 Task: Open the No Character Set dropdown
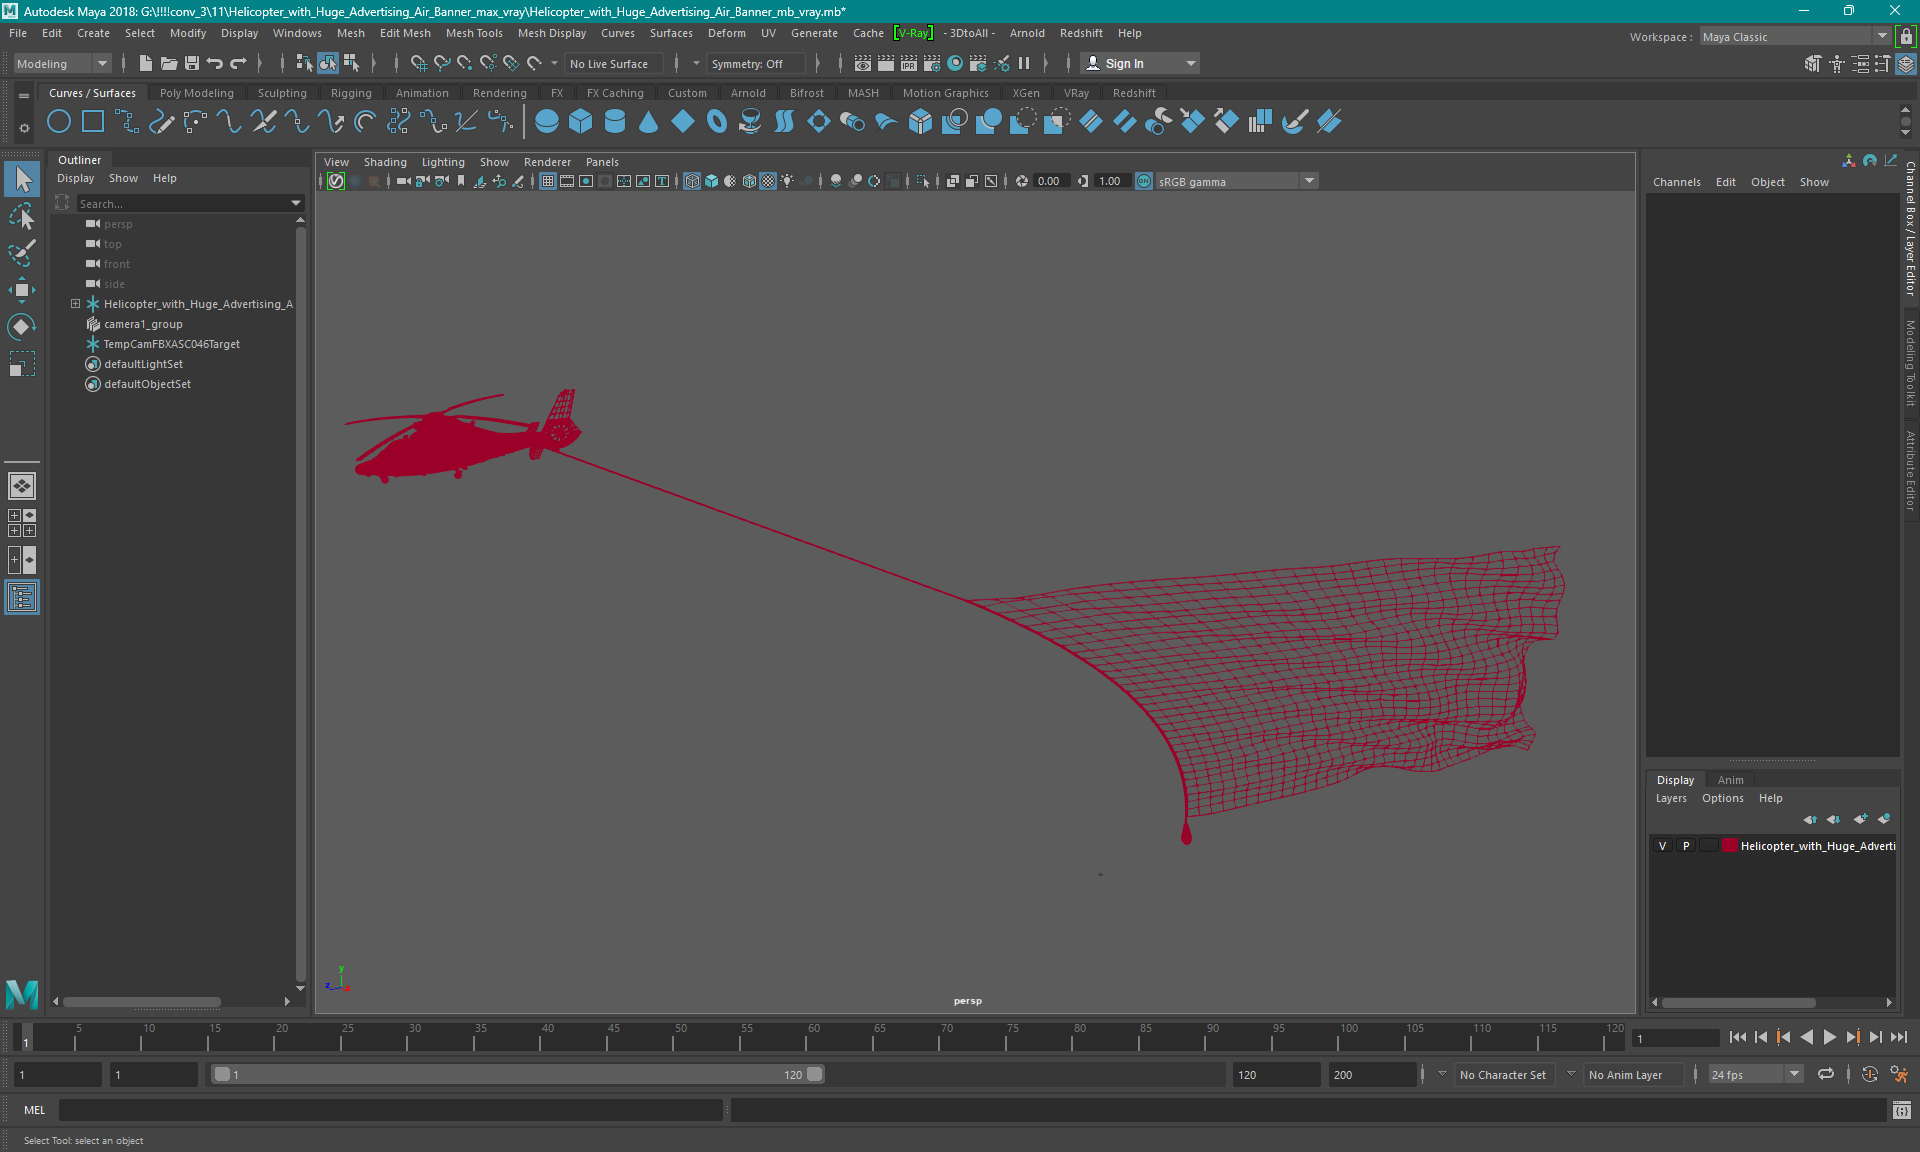1506,1074
